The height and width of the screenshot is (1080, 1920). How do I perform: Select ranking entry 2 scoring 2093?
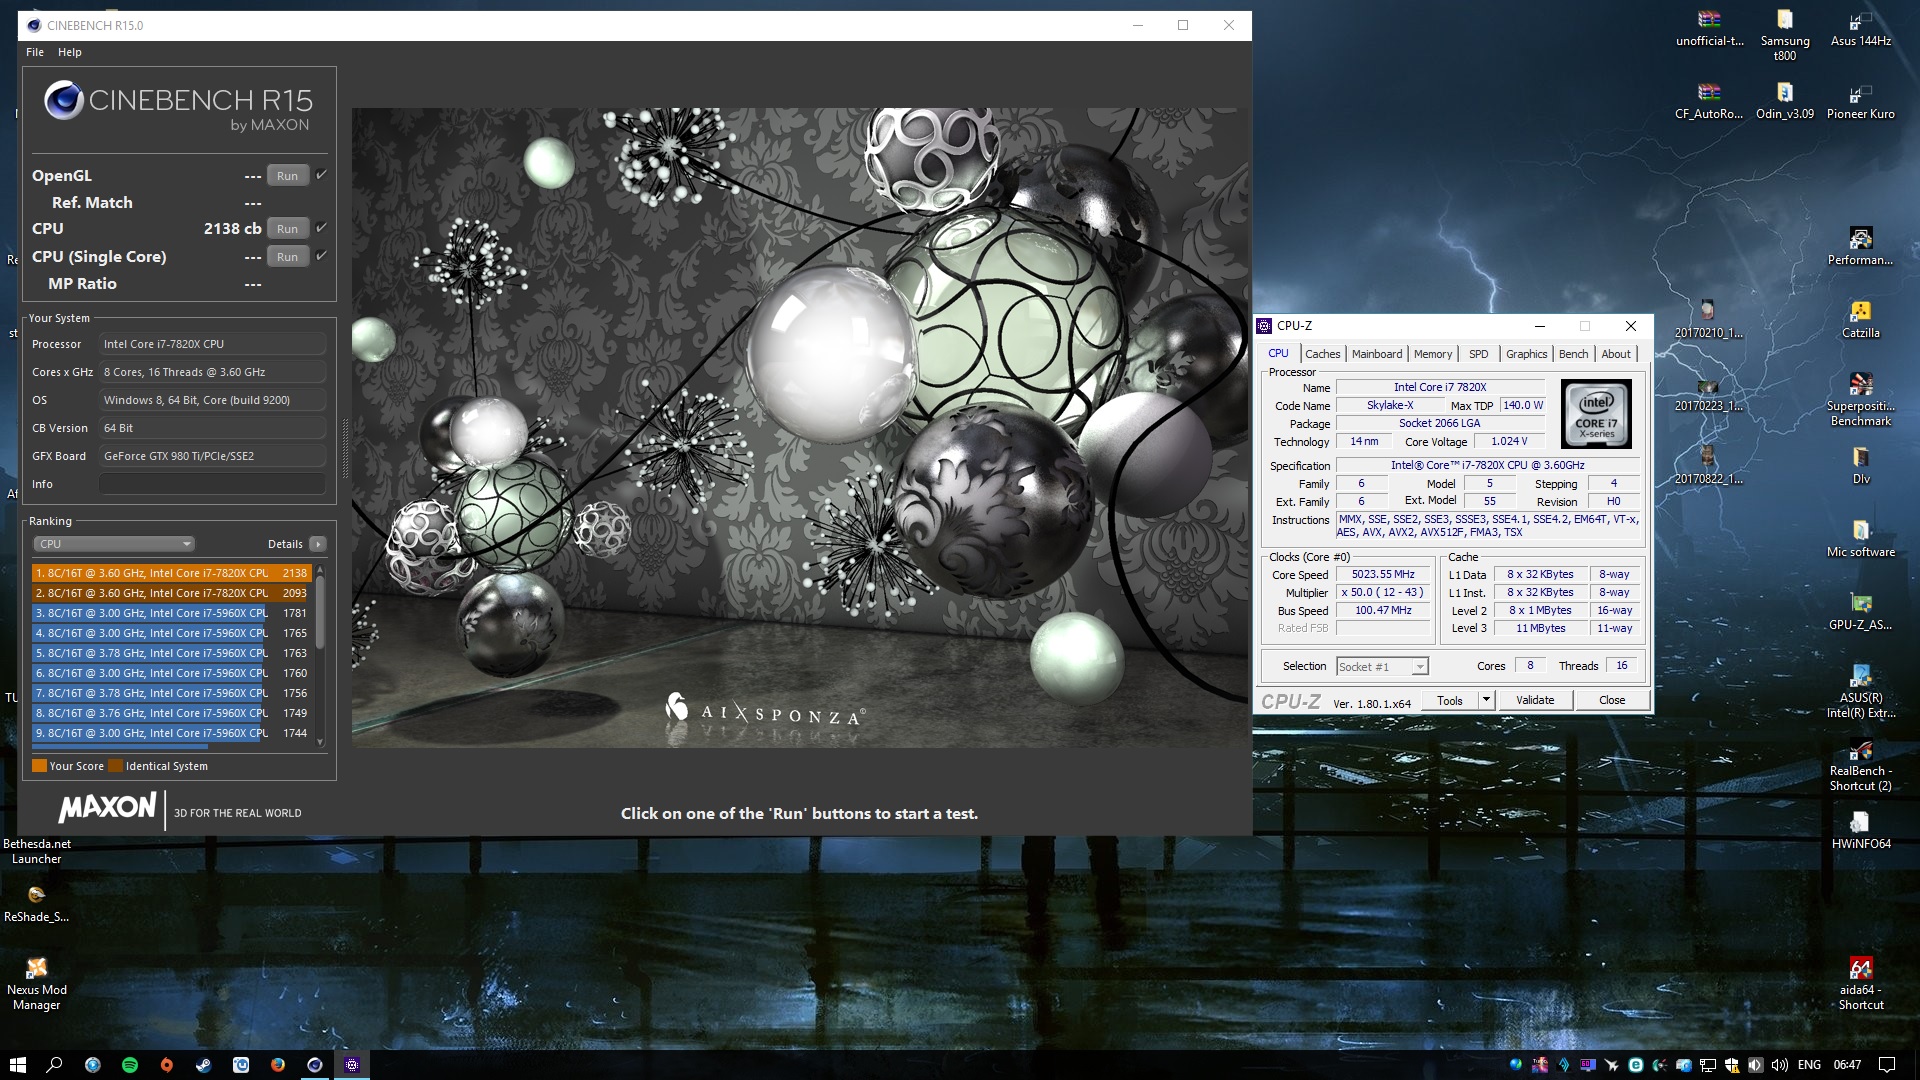pos(171,593)
